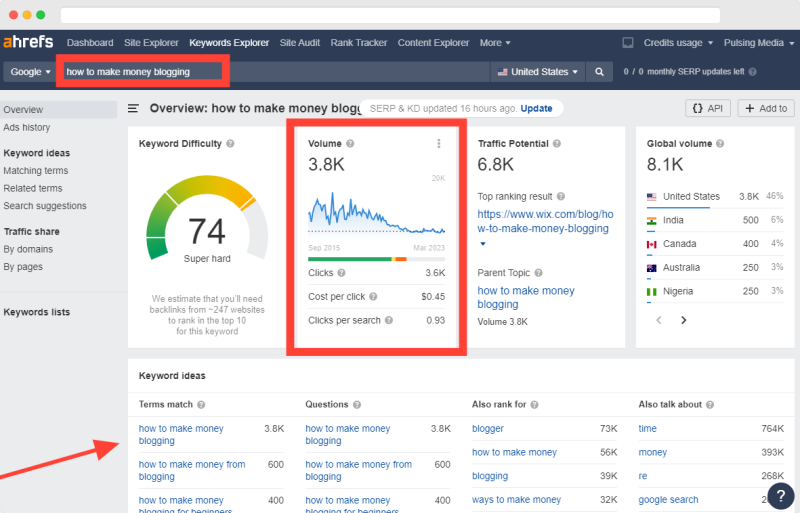Click Cost per click help icon
Image resolution: width=800 pixels, height=513 pixels.
(x=373, y=297)
